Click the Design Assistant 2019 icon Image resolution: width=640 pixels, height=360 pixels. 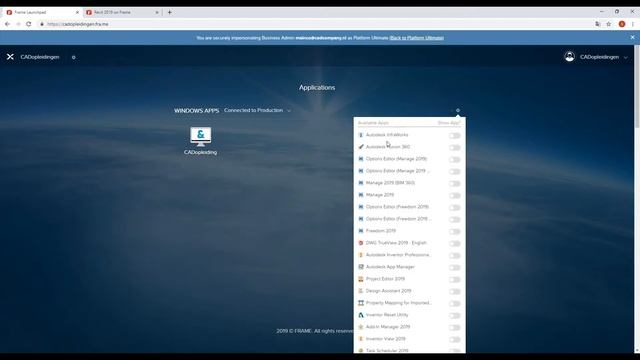click(361, 291)
